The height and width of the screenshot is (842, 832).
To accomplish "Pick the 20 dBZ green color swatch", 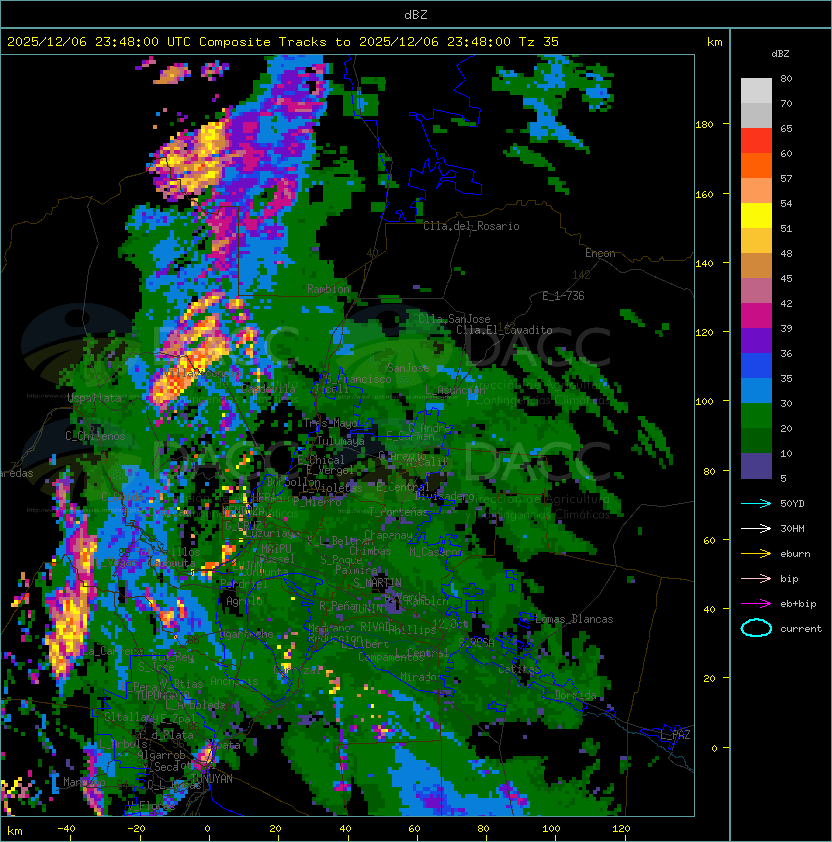I will (756, 440).
